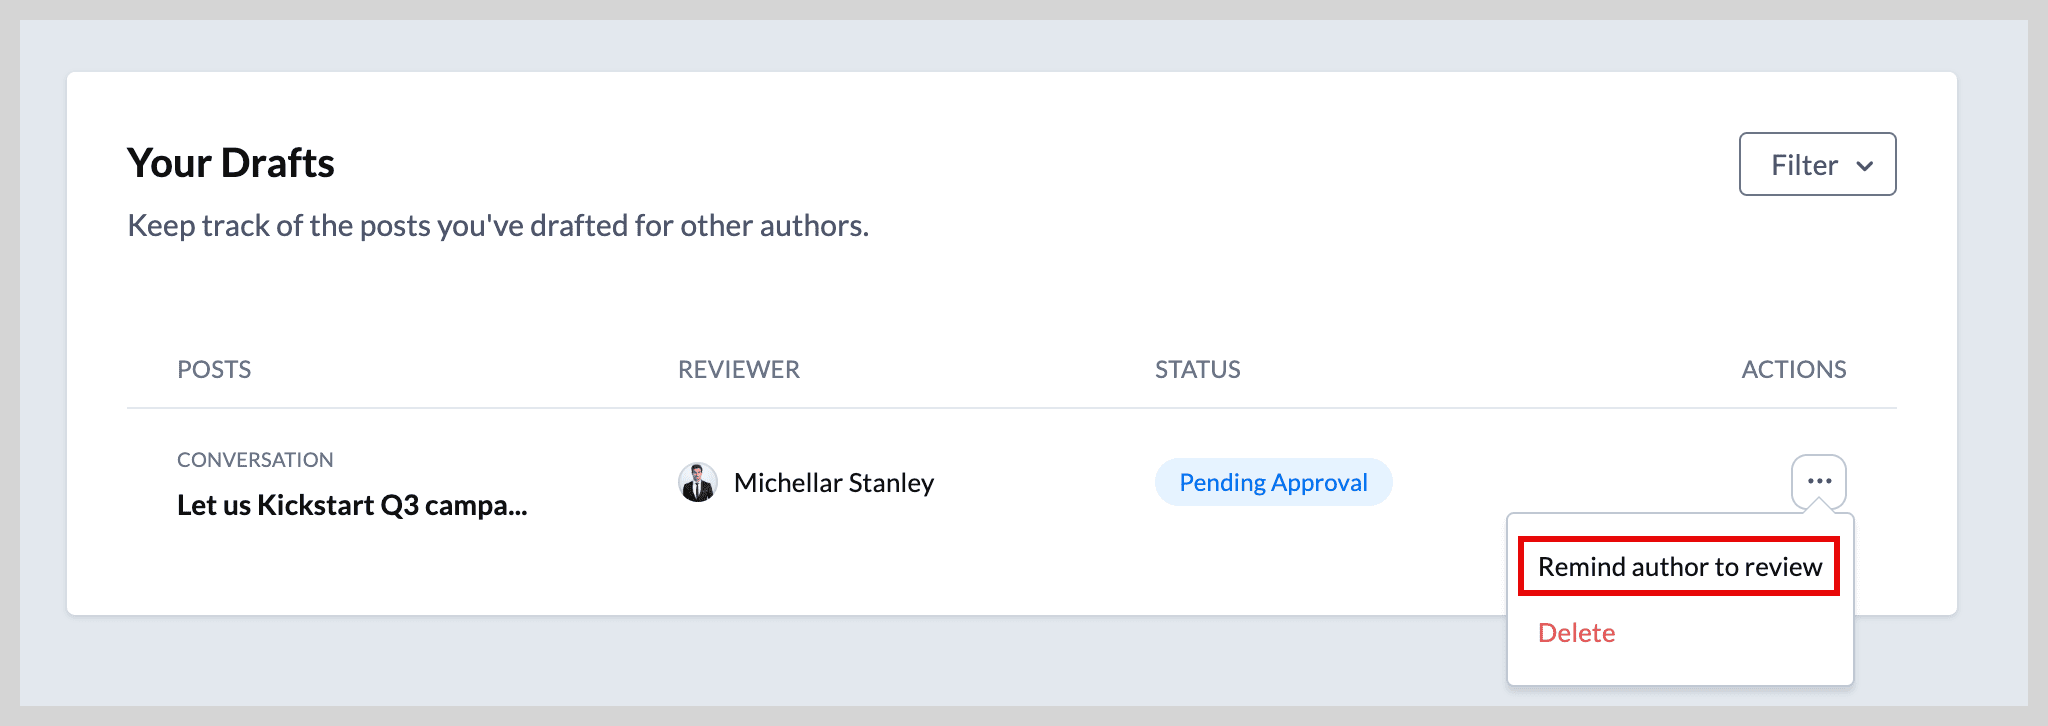Click the STATUS column header
The height and width of the screenshot is (726, 2048).
[1197, 369]
